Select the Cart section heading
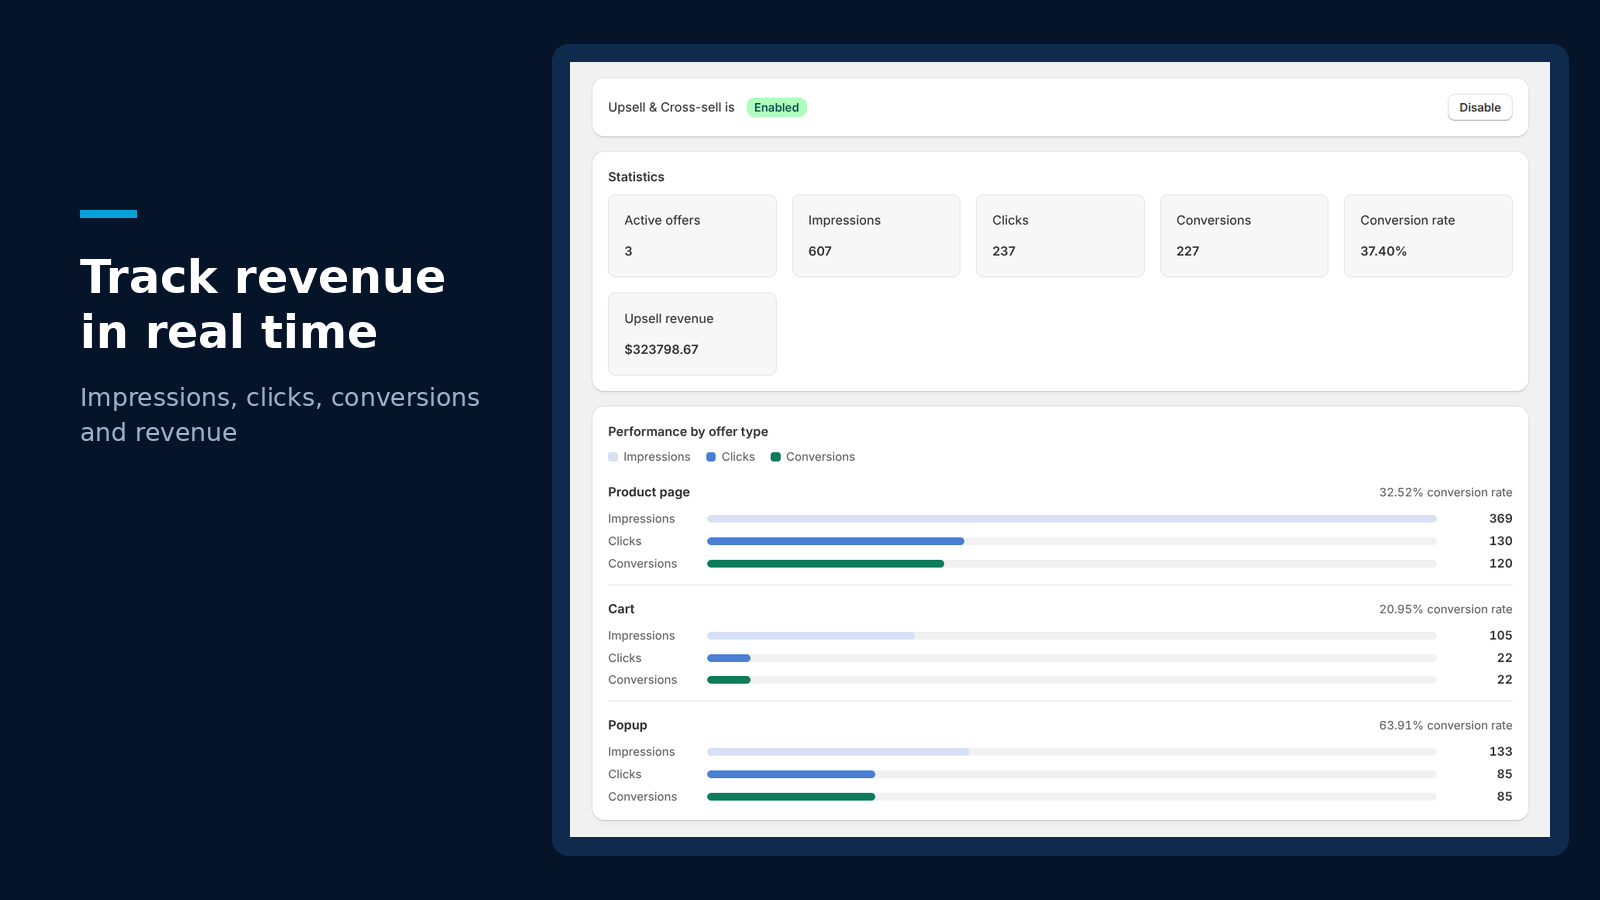Image resolution: width=1600 pixels, height=900 pixels. click(621, 609)
